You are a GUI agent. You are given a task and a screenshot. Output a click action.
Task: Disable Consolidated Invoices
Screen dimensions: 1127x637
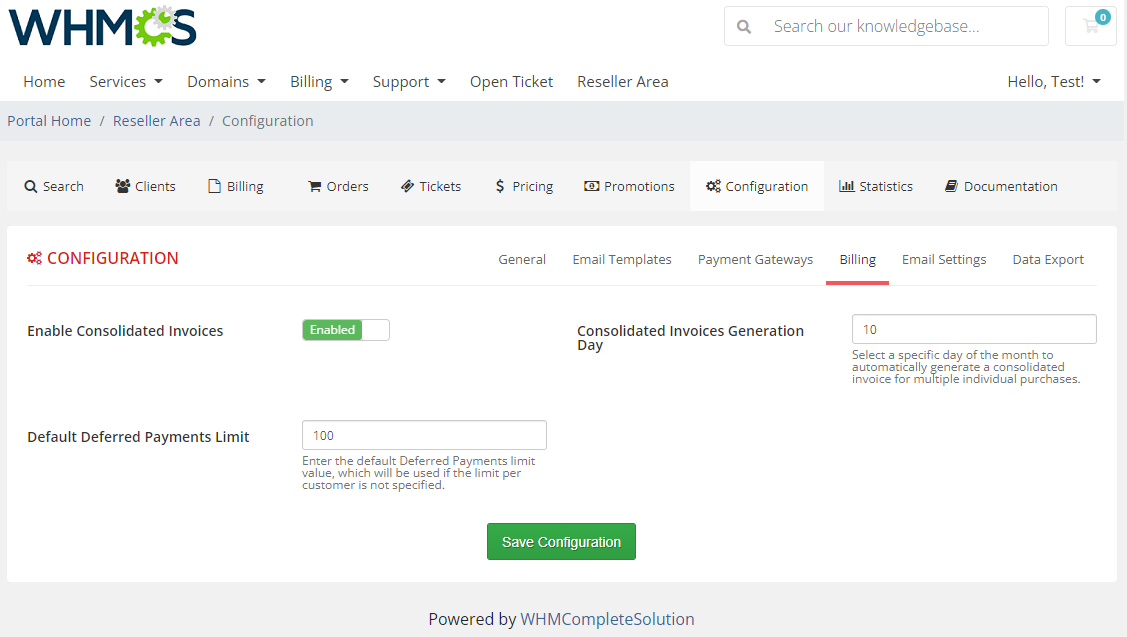tap(345, 329)
